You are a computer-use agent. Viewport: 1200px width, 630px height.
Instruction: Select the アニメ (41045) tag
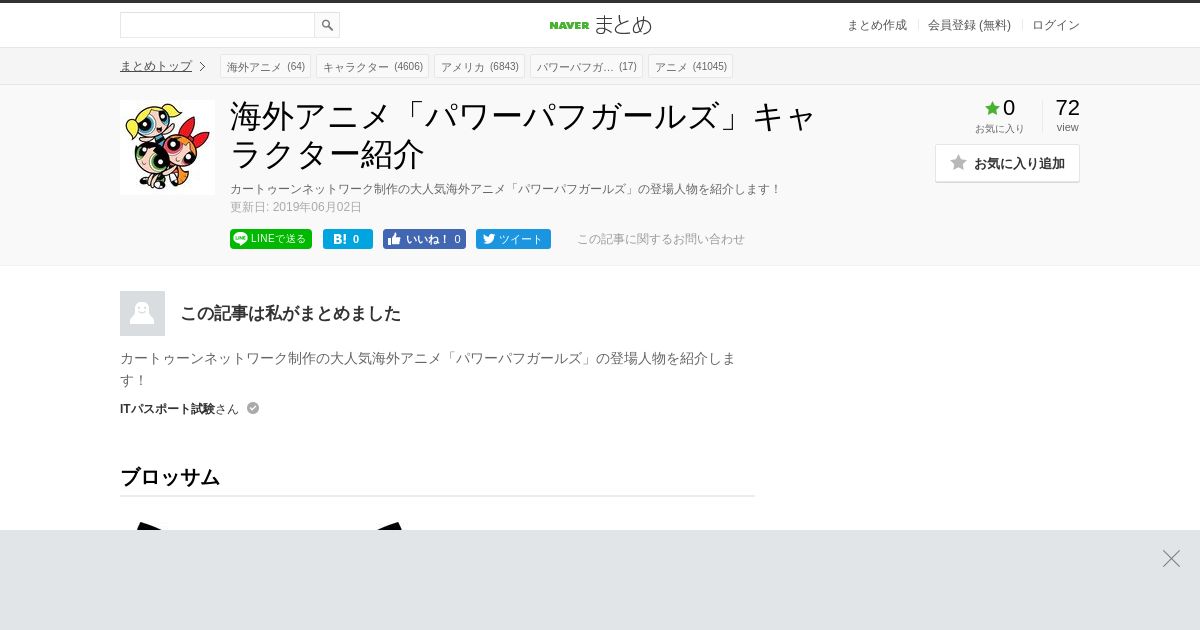(690, 66)
